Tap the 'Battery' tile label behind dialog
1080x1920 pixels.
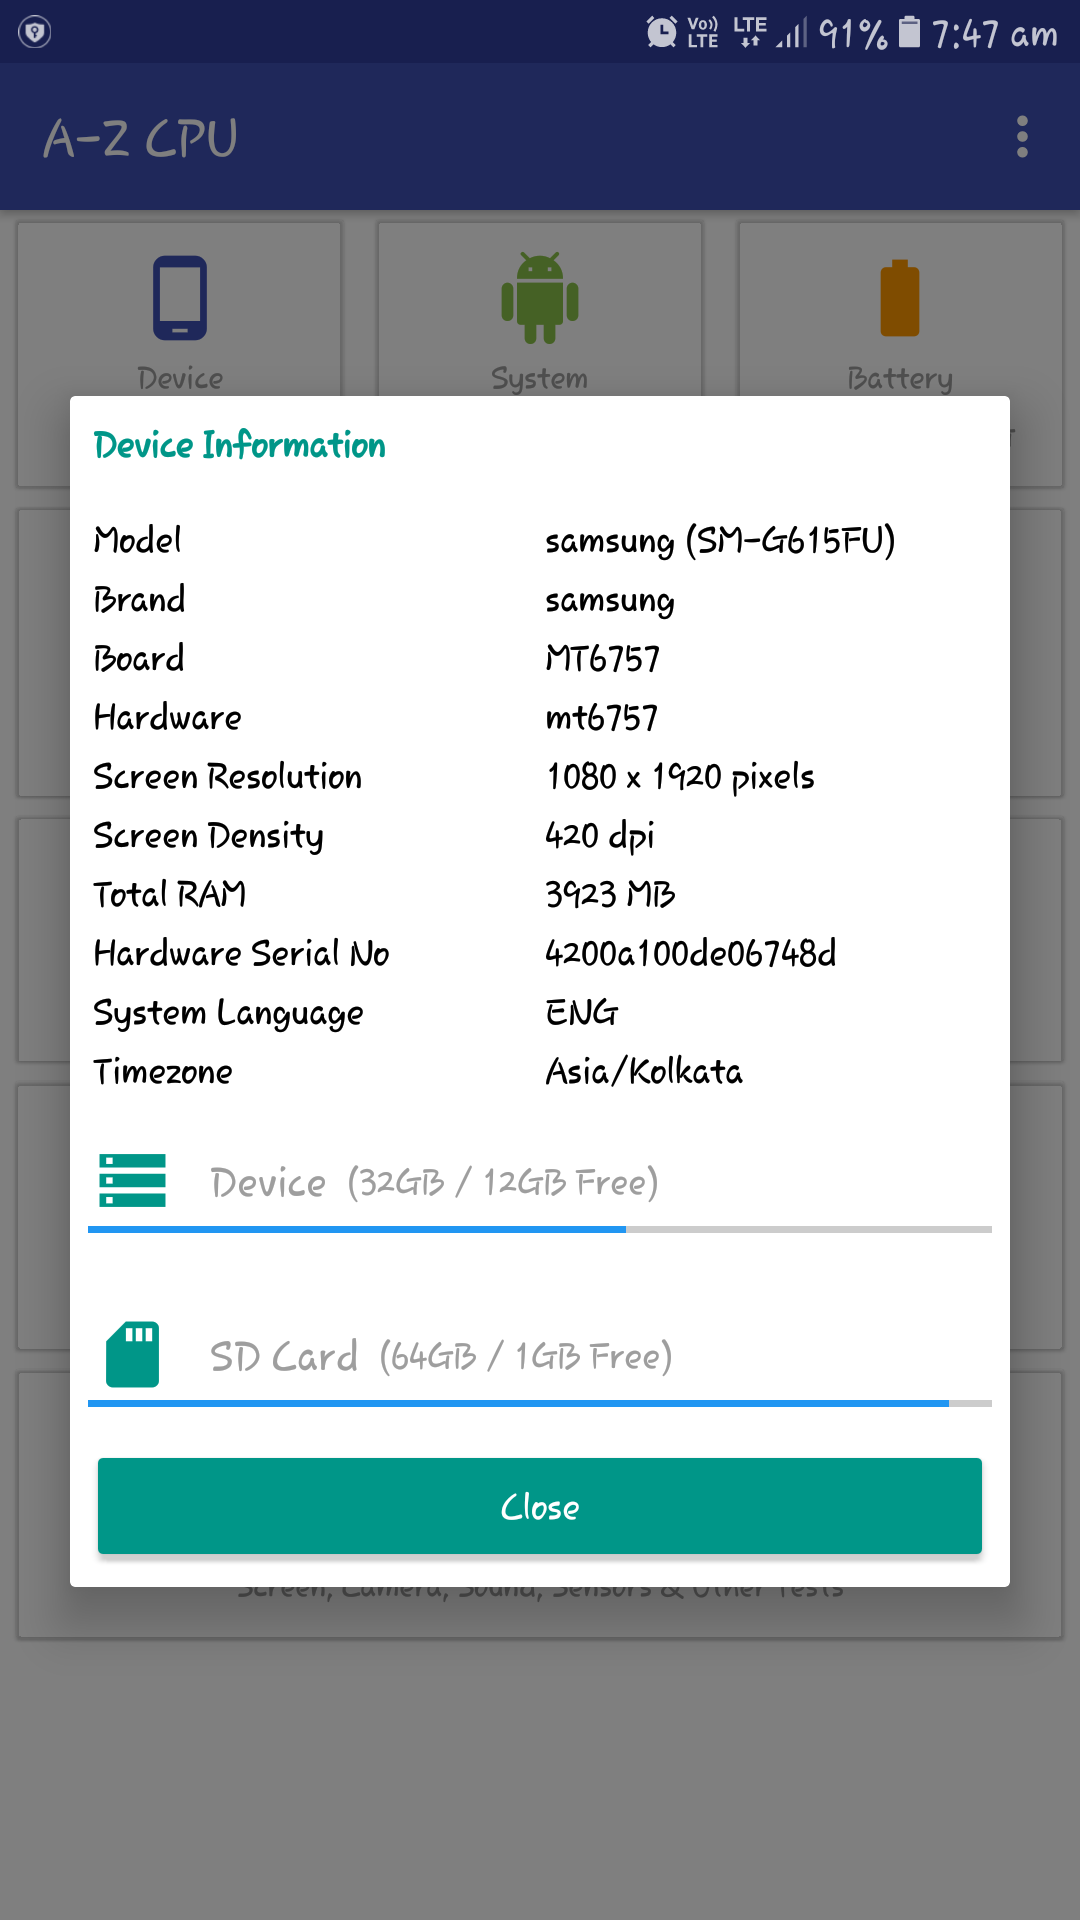coord(900,378)
